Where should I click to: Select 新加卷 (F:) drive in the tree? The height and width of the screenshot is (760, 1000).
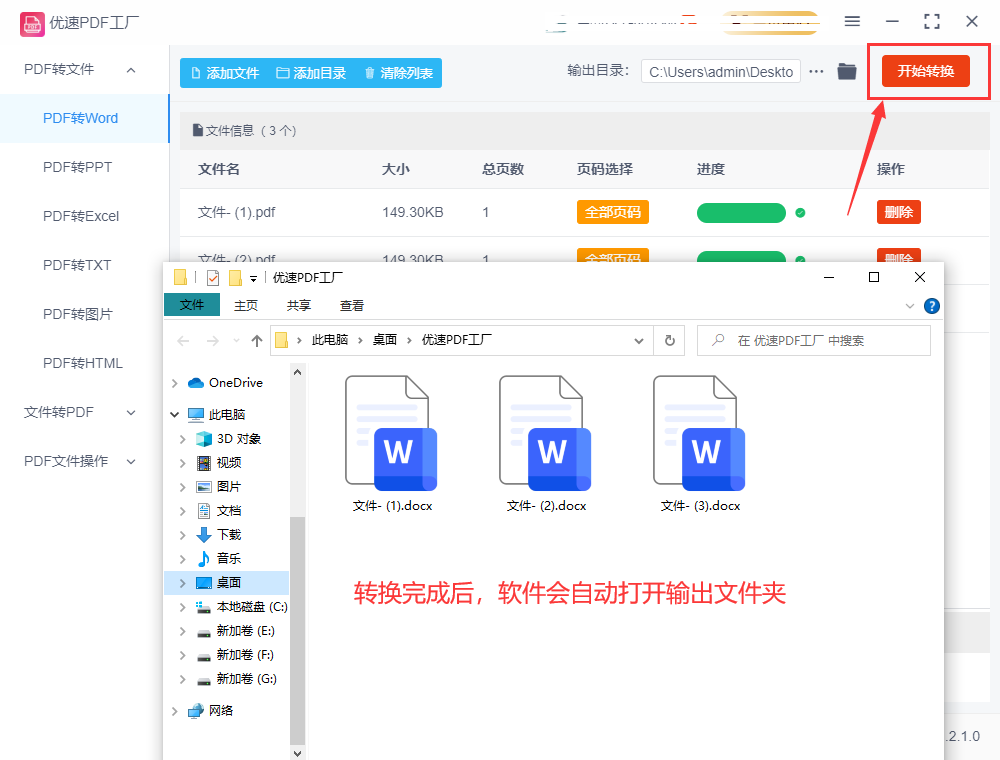tap(235, 655)
